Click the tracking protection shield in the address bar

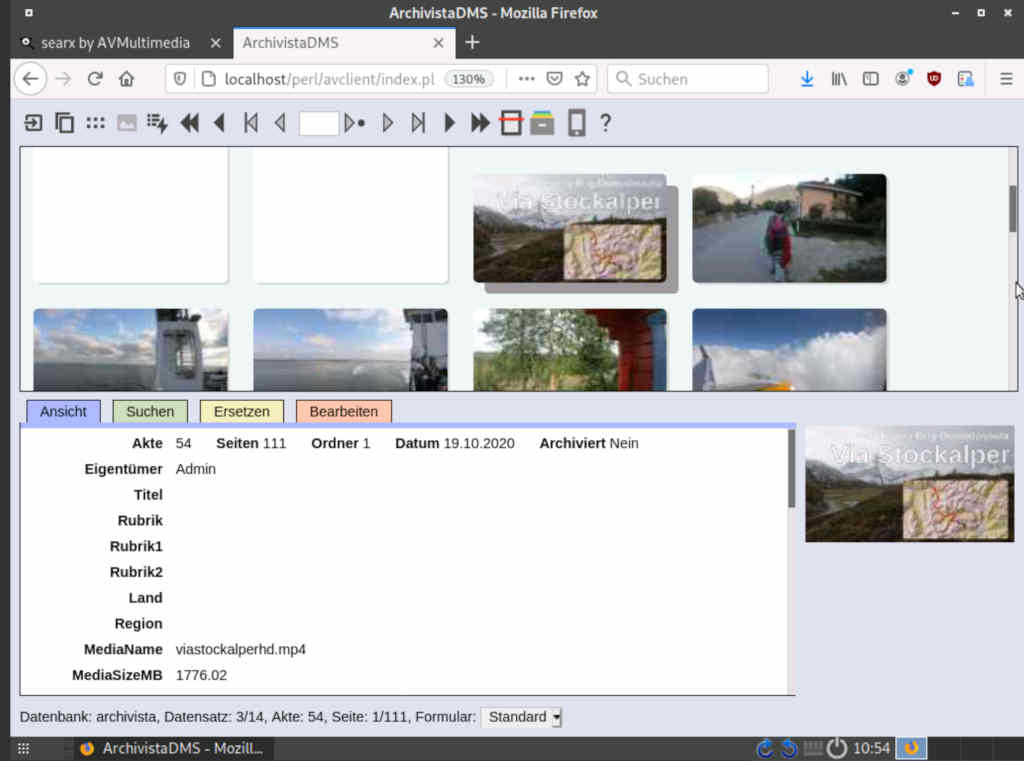pyautogui.click(x=180, y=79)
